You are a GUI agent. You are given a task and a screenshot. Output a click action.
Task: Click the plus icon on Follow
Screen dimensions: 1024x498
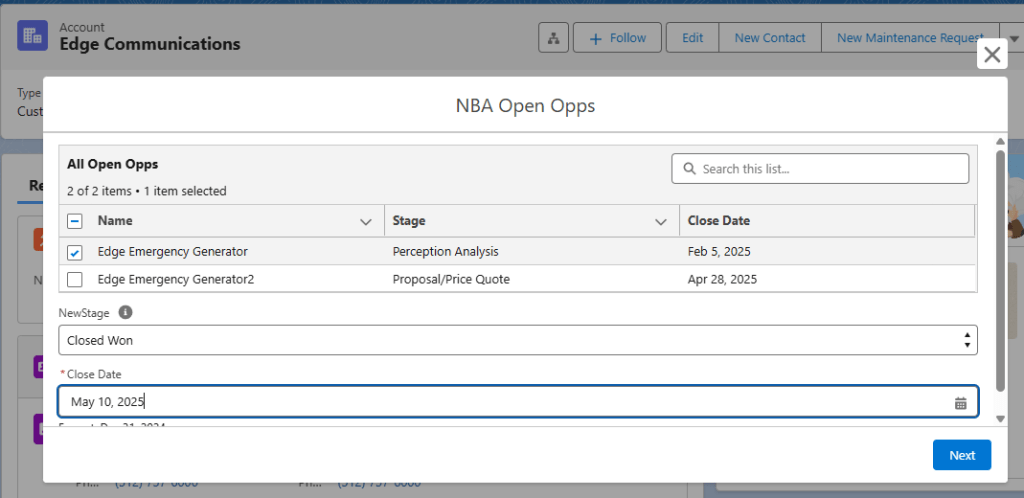(595, 38)
